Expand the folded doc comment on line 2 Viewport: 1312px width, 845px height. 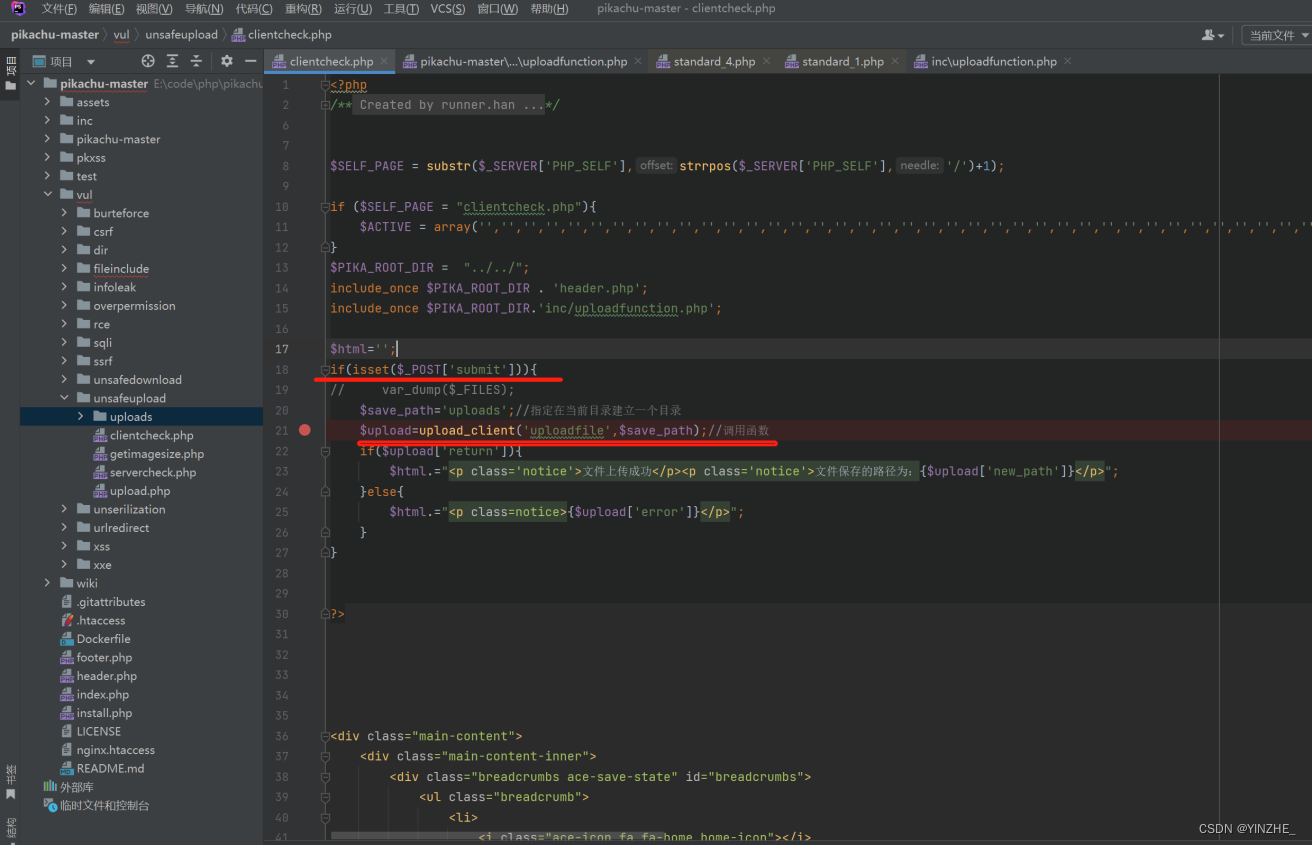click(324, 105)
